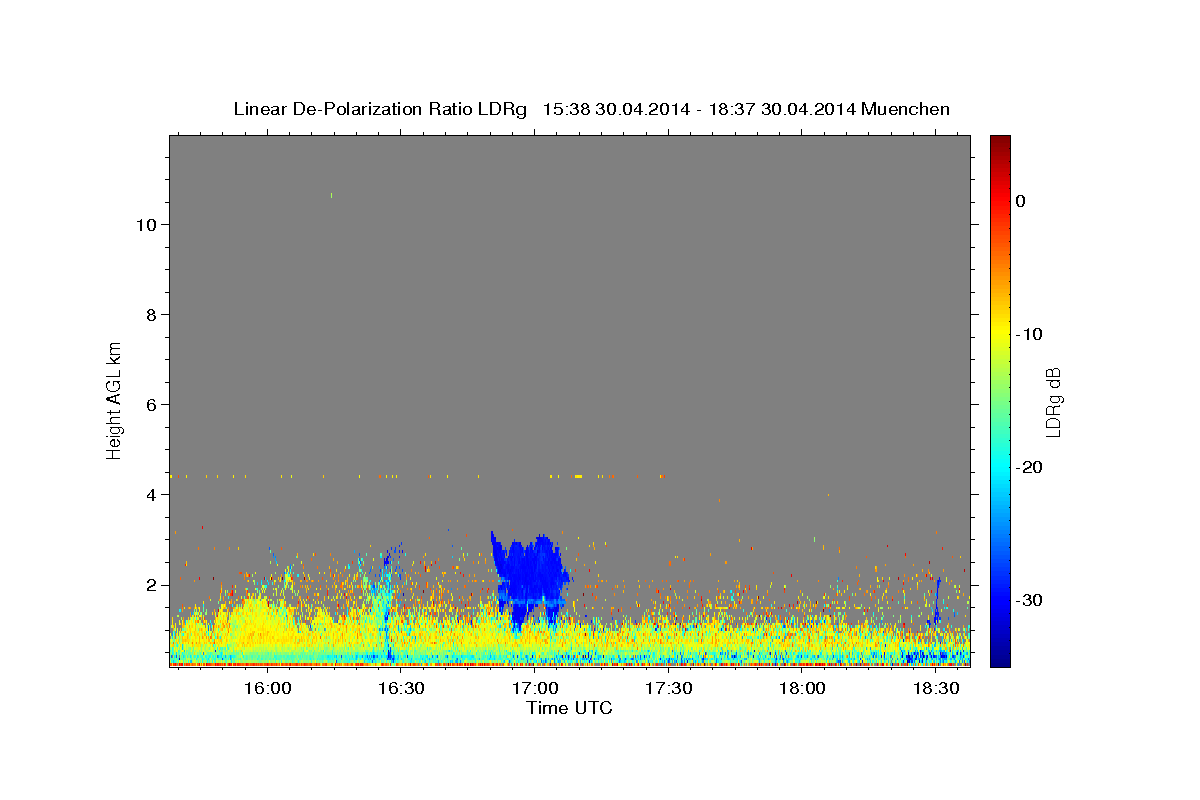Click the 18:30 time tick label
Screen dimensions: 1200x800
936,688
